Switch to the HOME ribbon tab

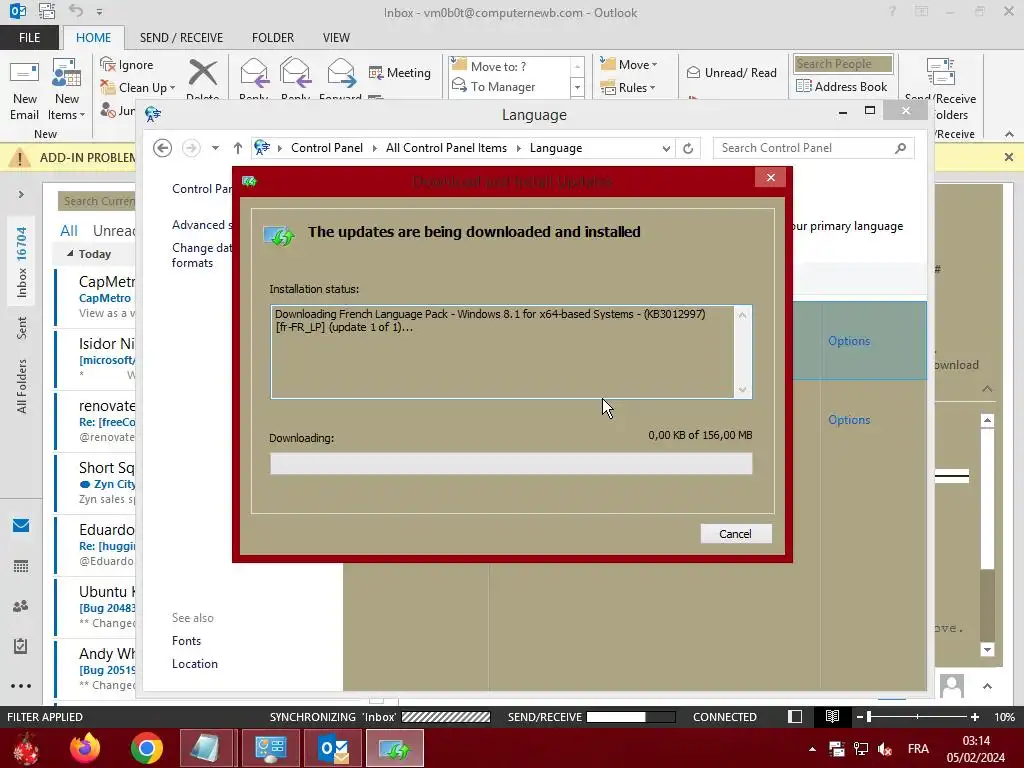click(x=93, y=37)
